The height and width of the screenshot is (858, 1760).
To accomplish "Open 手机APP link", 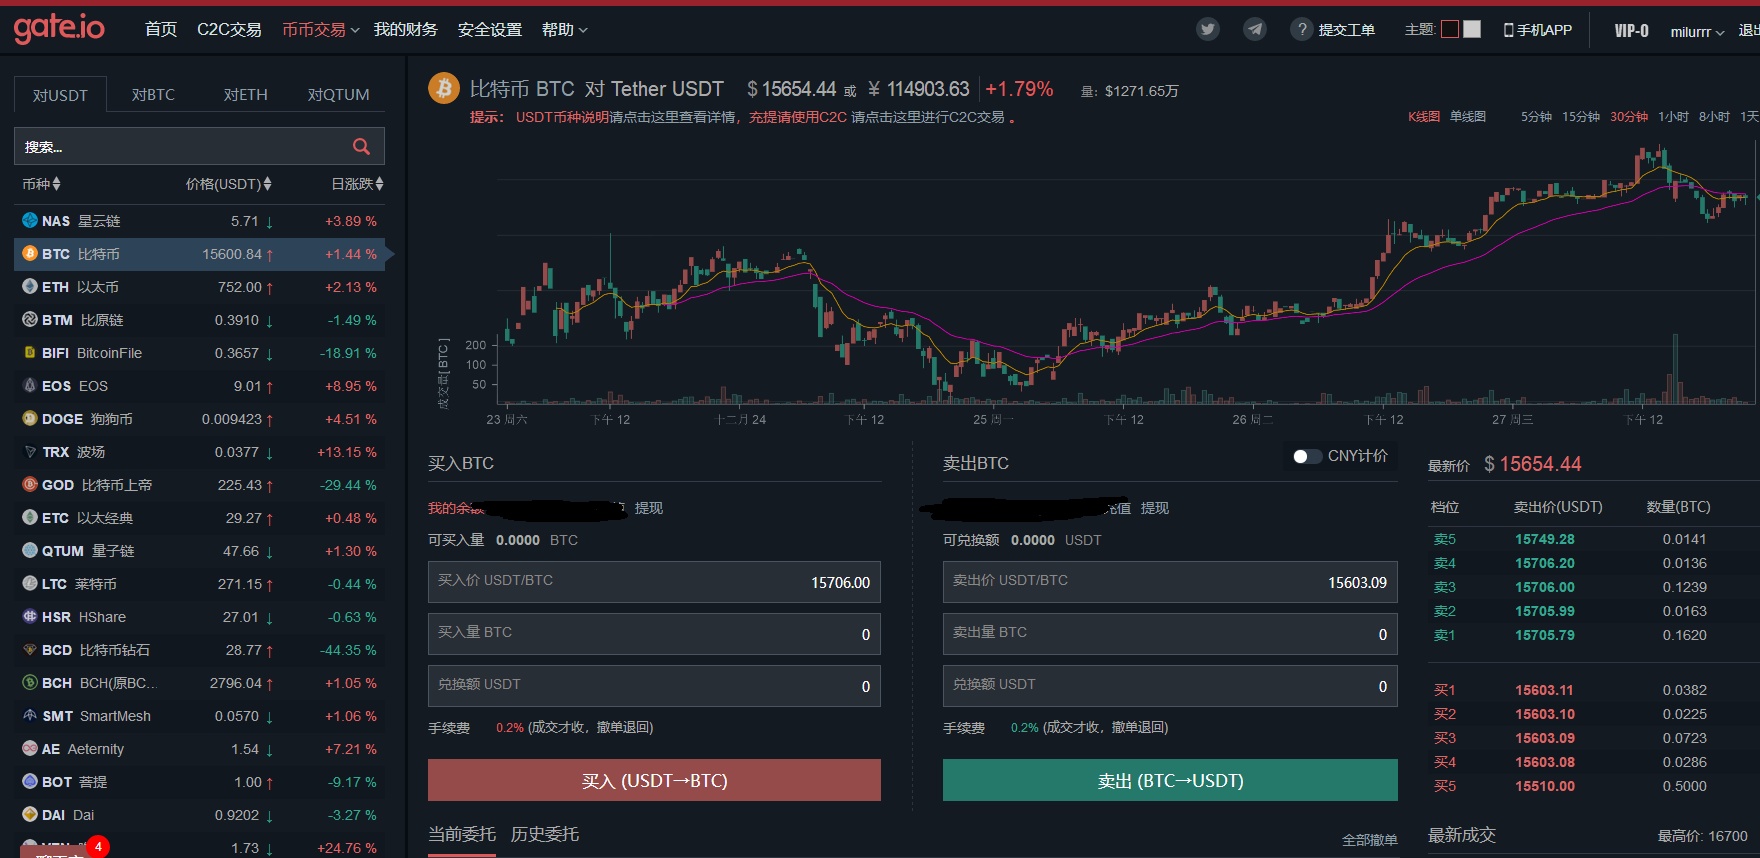I will click(1538, 30).
